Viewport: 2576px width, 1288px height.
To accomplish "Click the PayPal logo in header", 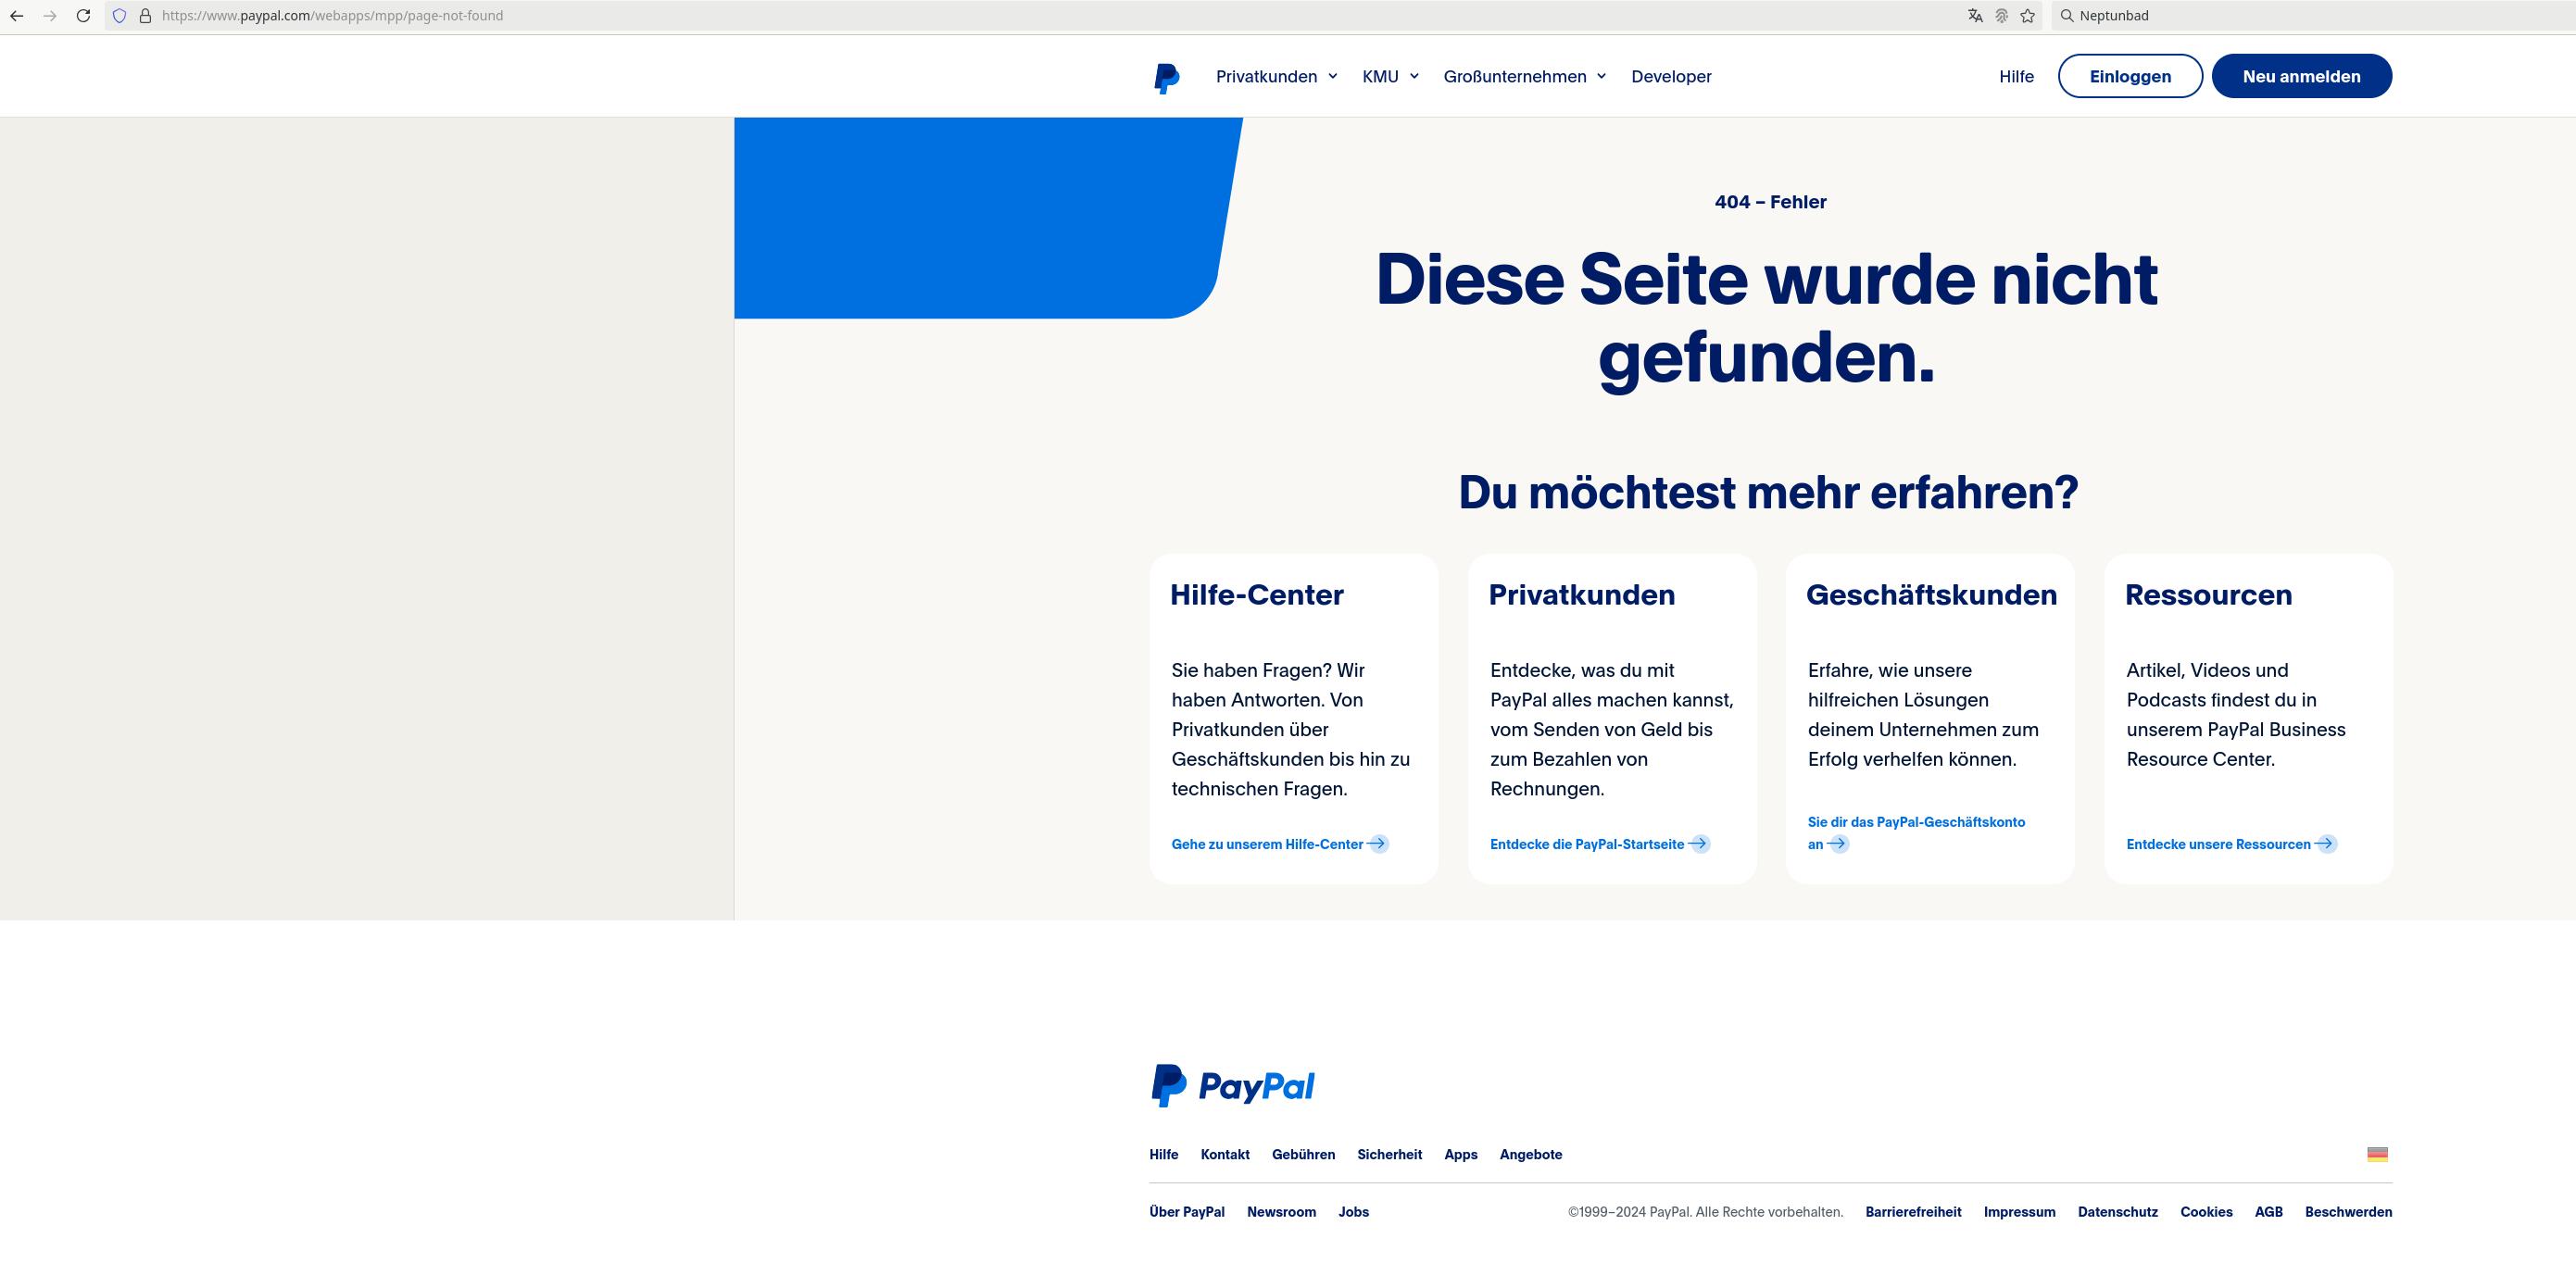I will point(1166,77).
